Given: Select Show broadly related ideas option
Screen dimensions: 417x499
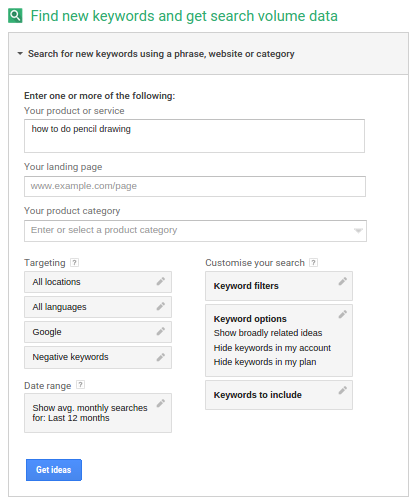Looking at the screenshot, I should tap(268, 333).
